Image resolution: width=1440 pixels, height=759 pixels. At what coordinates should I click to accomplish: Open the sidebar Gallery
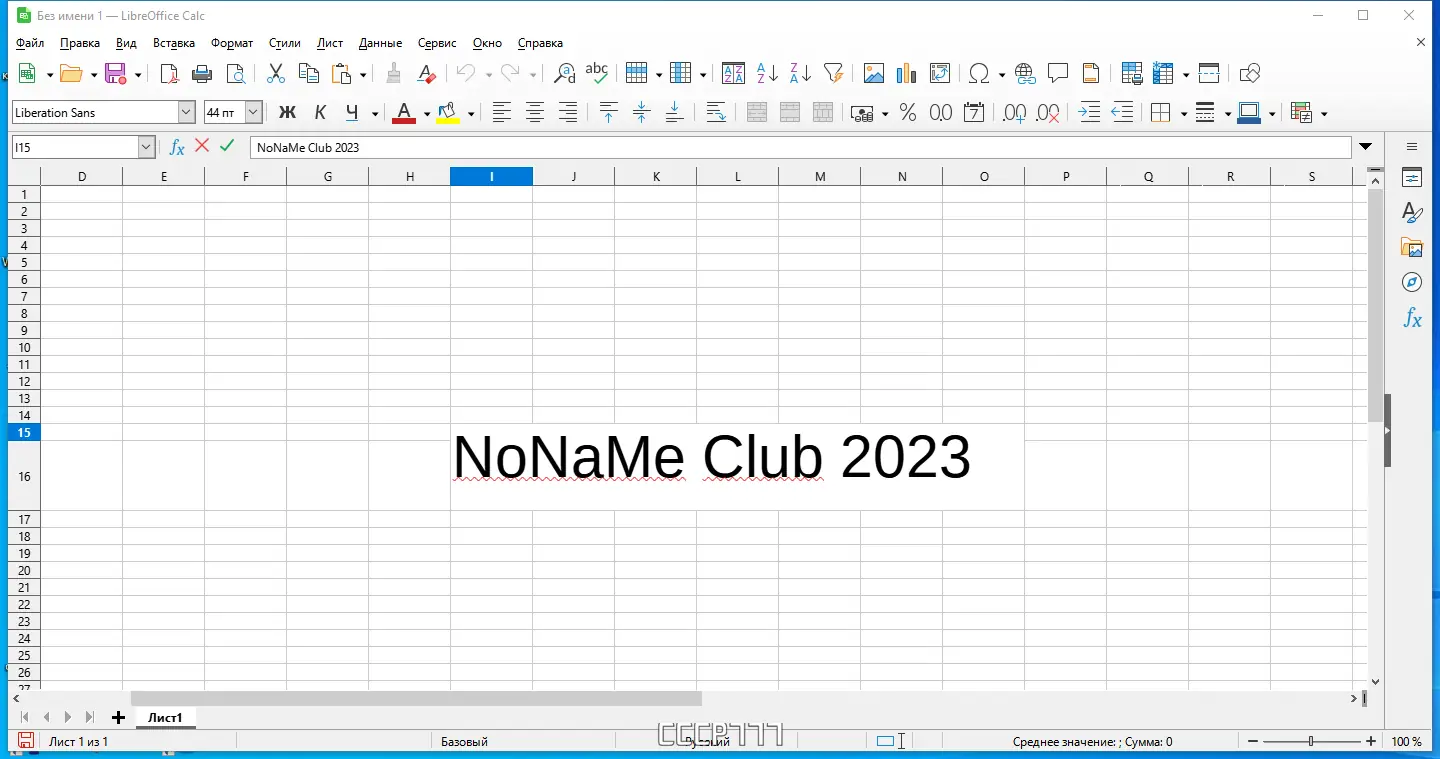click(x=1412, y=248)
